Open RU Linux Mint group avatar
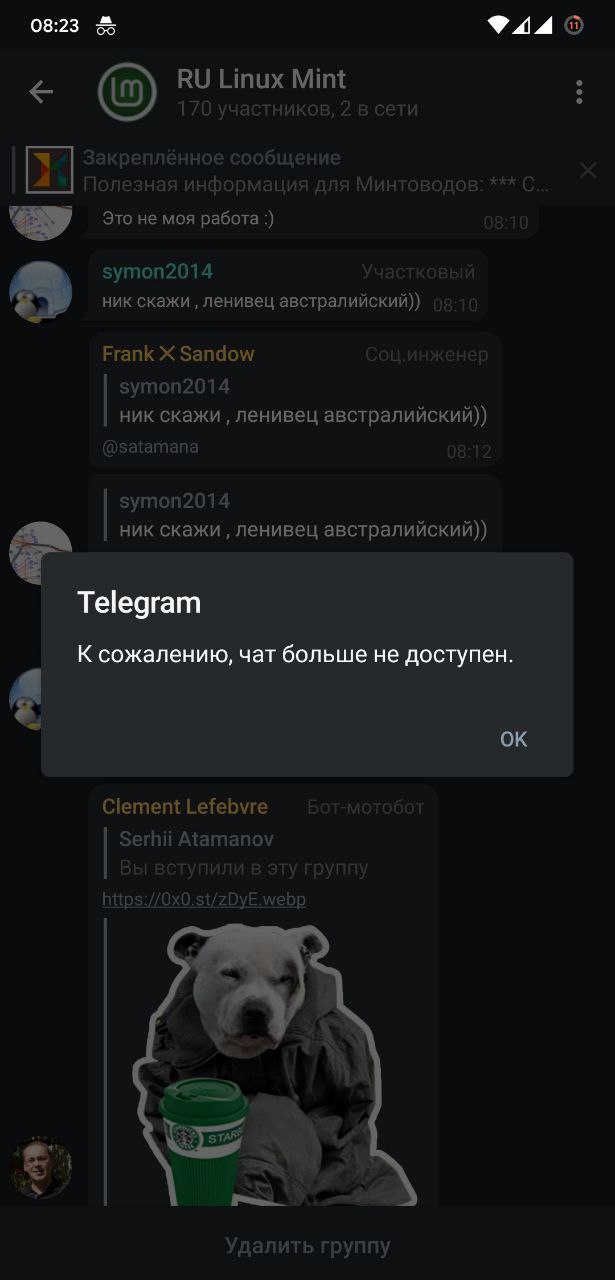 coord(127,92)
